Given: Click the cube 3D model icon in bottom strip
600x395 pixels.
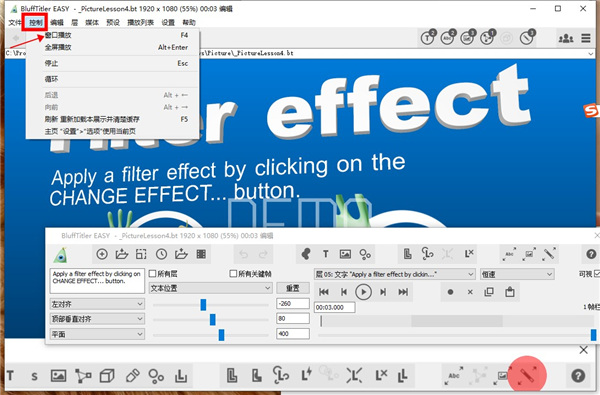Looking at the screenshot, I should 107,376.
